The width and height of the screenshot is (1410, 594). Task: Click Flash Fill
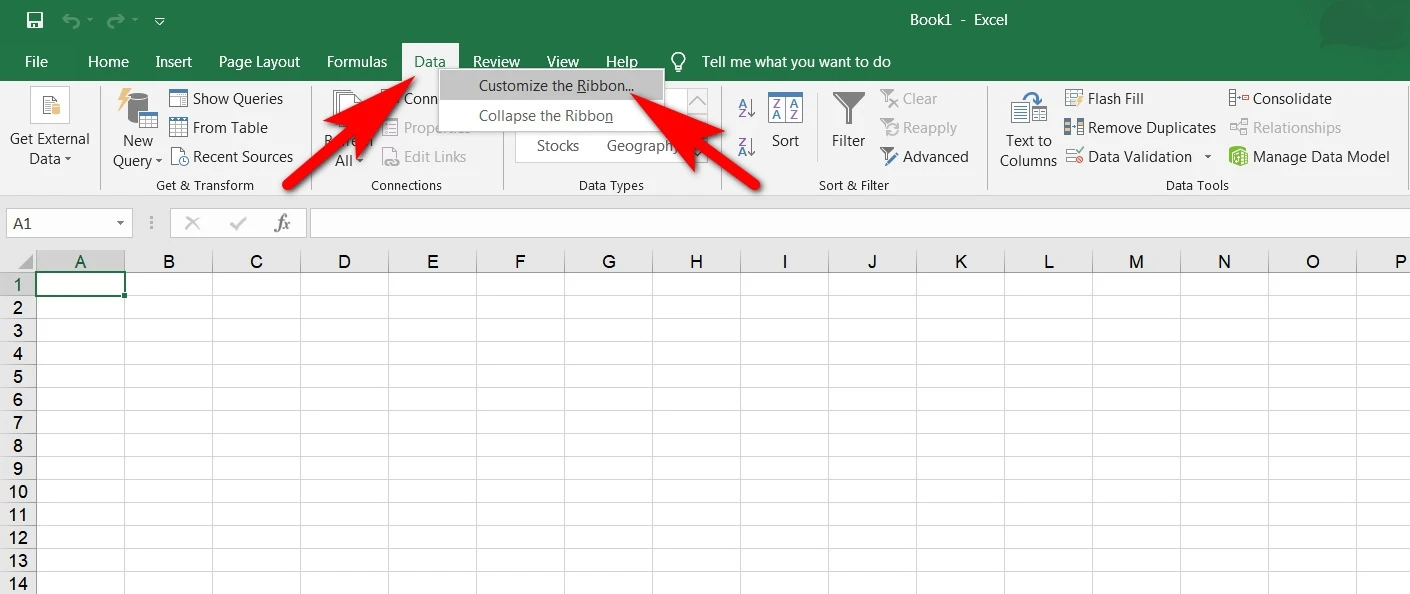tap(1104, 99)
